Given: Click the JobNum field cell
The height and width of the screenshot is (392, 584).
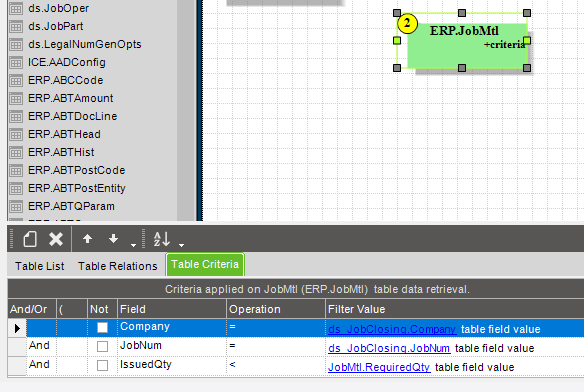Looking at the screenshot, I should (x=172, y=346).
